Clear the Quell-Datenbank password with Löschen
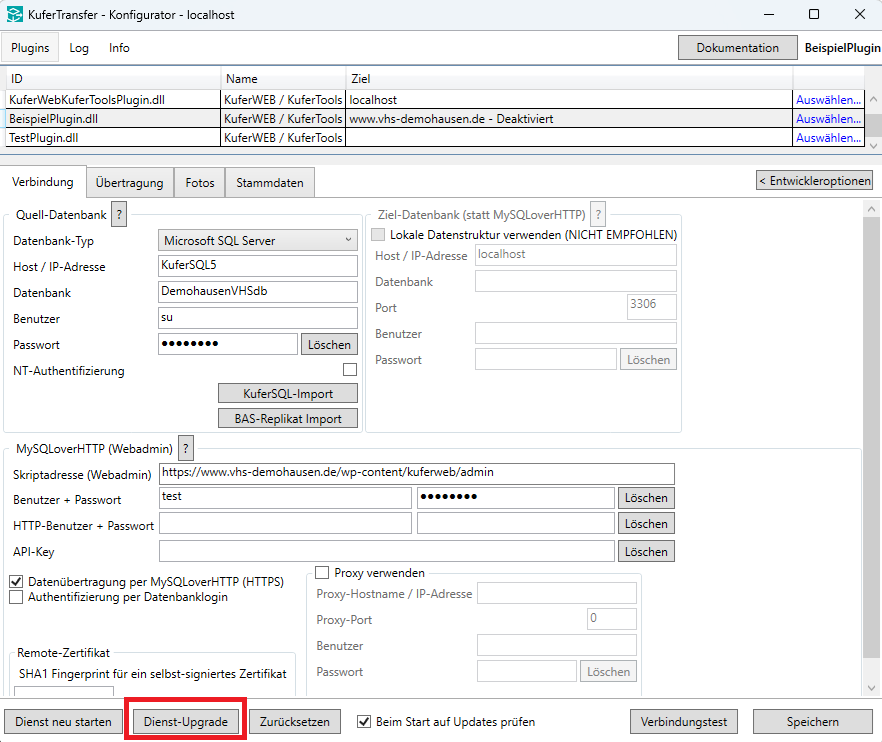This screenshot has width=882, height=742. tap(329, 344)
